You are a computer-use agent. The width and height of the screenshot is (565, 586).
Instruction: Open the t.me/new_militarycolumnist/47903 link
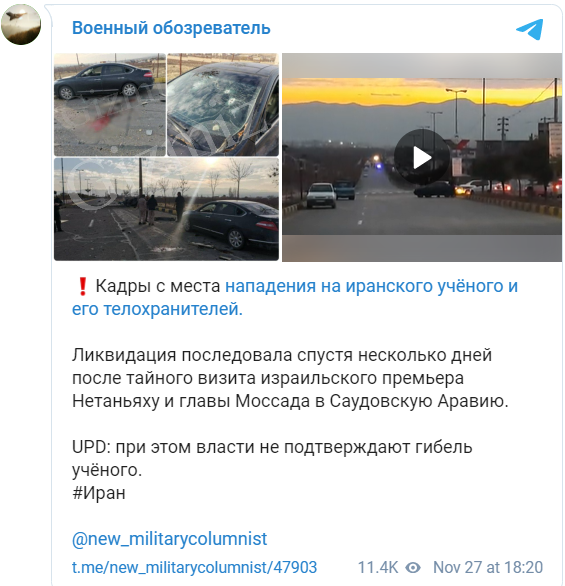coord(194,568)
